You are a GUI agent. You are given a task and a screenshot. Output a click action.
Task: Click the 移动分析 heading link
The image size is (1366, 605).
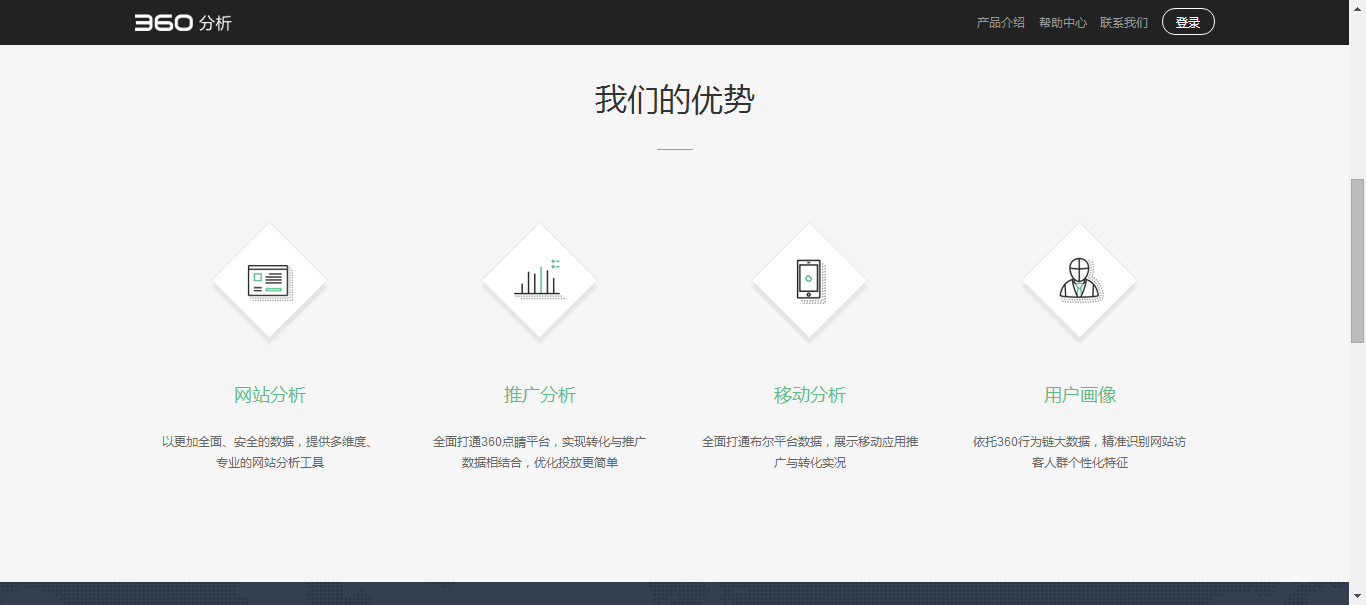(x=809, y=395)
